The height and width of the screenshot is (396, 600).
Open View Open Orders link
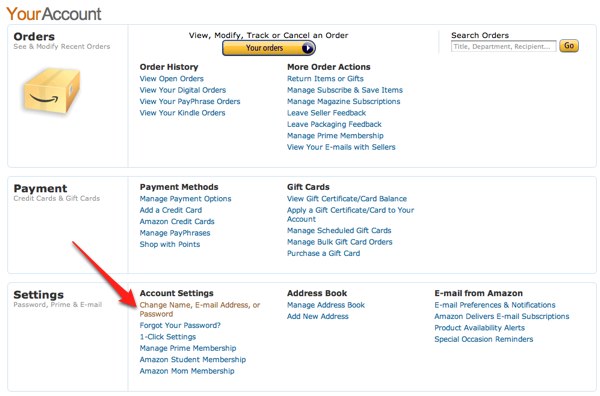click(171, 78)
